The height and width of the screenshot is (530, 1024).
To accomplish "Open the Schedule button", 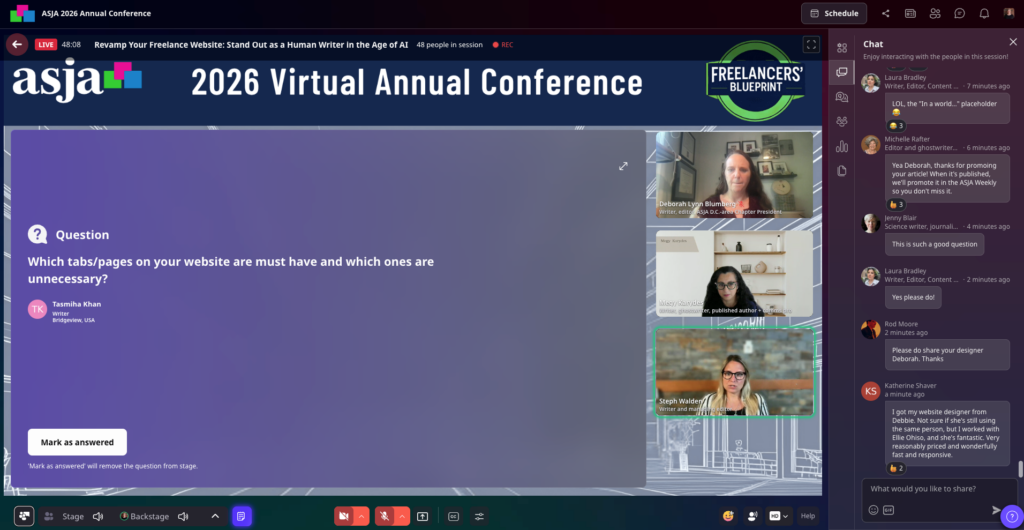I will tap(834, 13).
